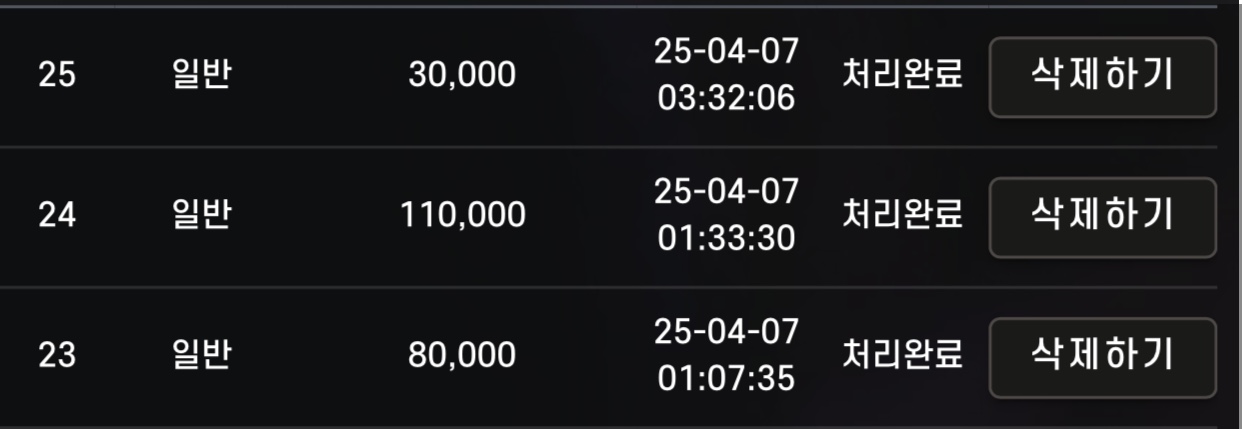Click 삭제하기 for the 30,000 entry
The width and height of the screenshot is (1242, 429).
click(1103, 77)
